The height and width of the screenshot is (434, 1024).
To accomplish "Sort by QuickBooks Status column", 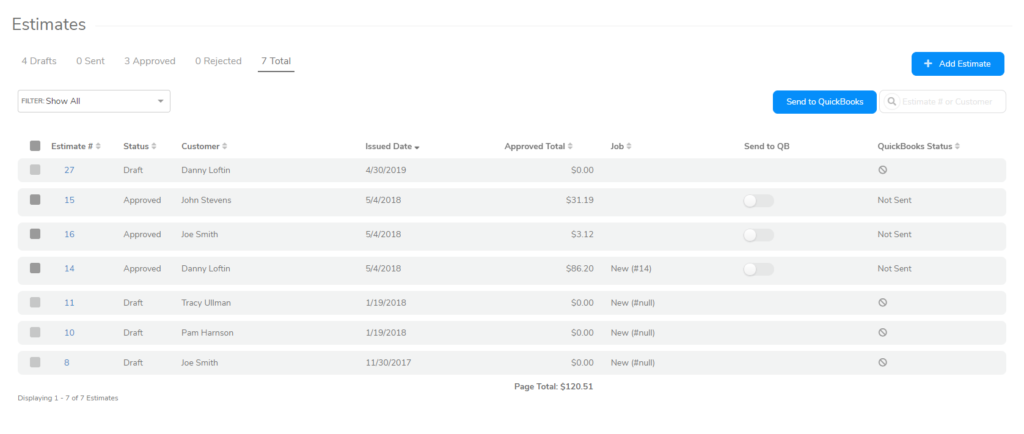I will [x=957, y=147].
